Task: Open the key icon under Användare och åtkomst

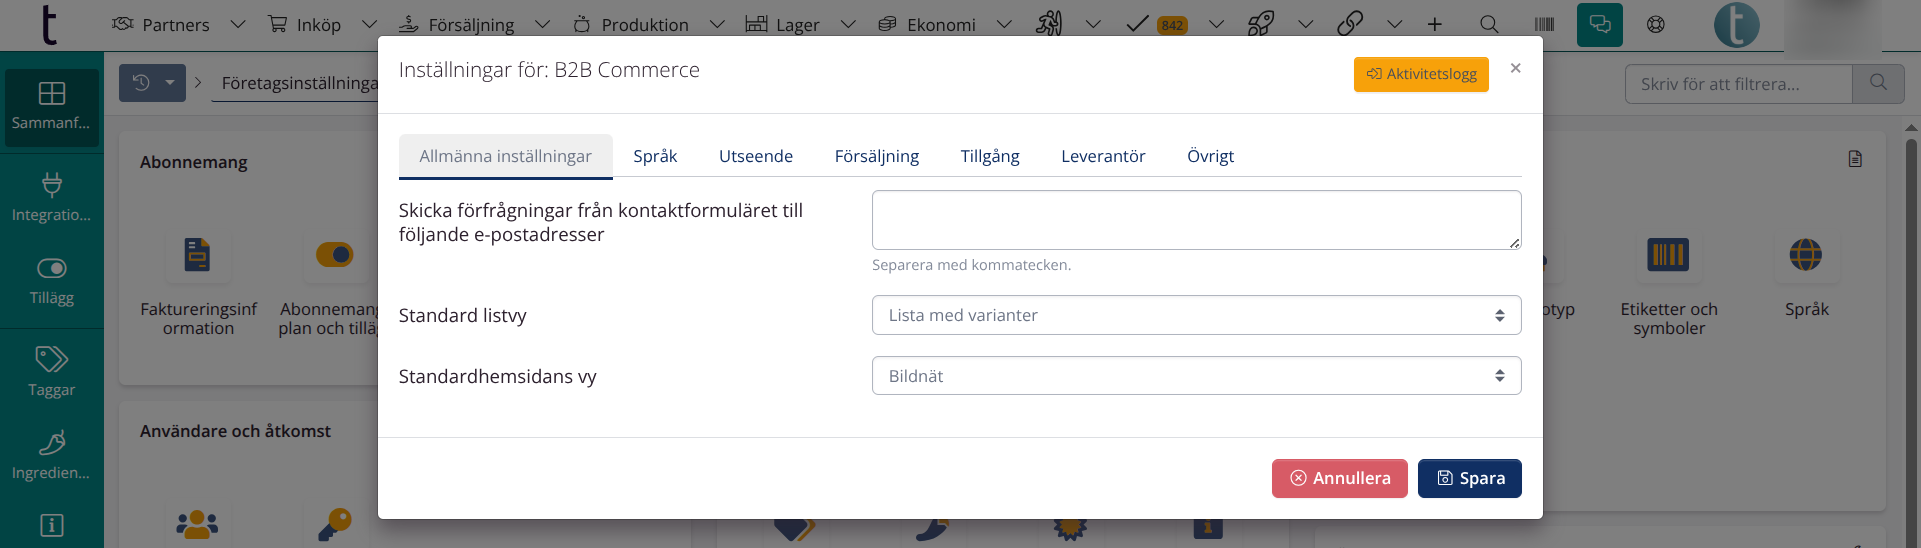Action: click(335, 524)
